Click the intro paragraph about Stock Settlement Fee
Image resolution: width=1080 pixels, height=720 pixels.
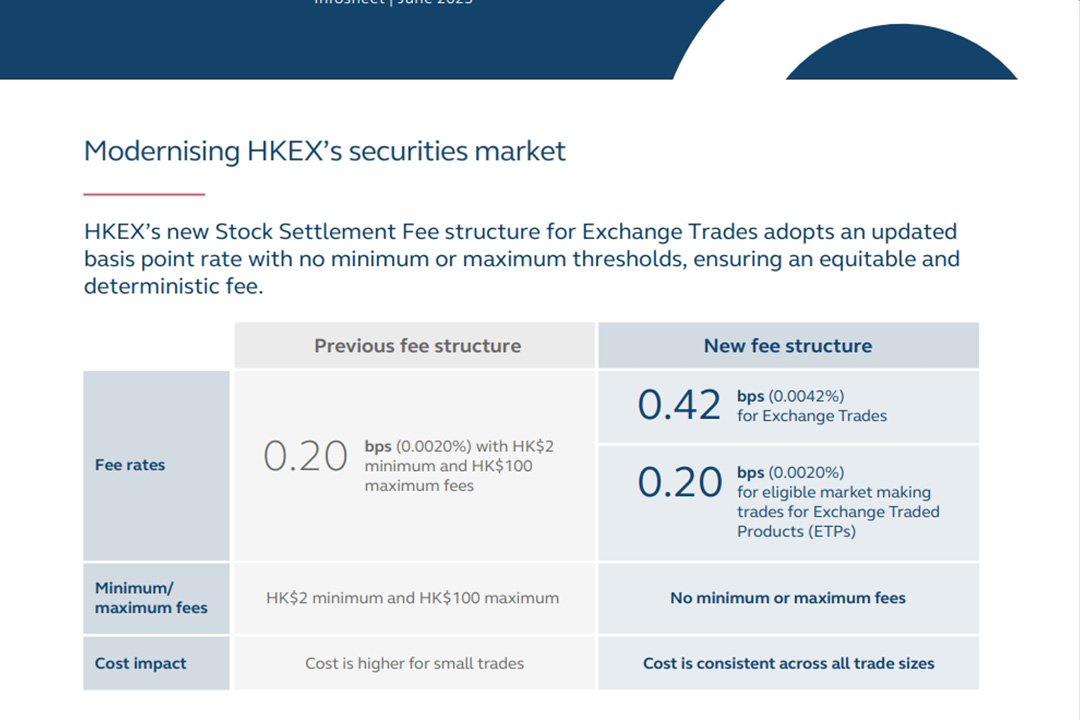click(x=521, y=258)
